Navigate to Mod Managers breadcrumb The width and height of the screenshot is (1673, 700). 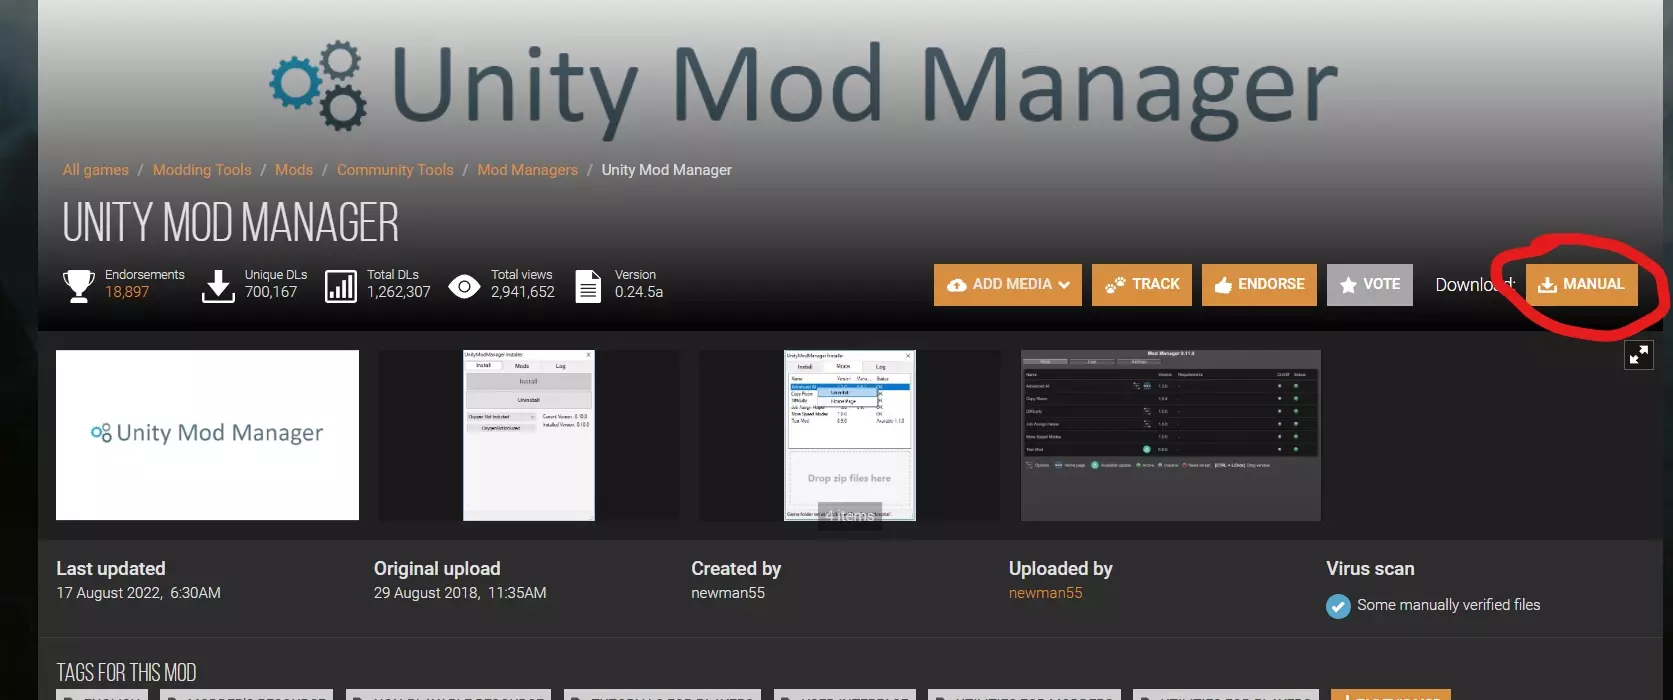tap(527, 170)
